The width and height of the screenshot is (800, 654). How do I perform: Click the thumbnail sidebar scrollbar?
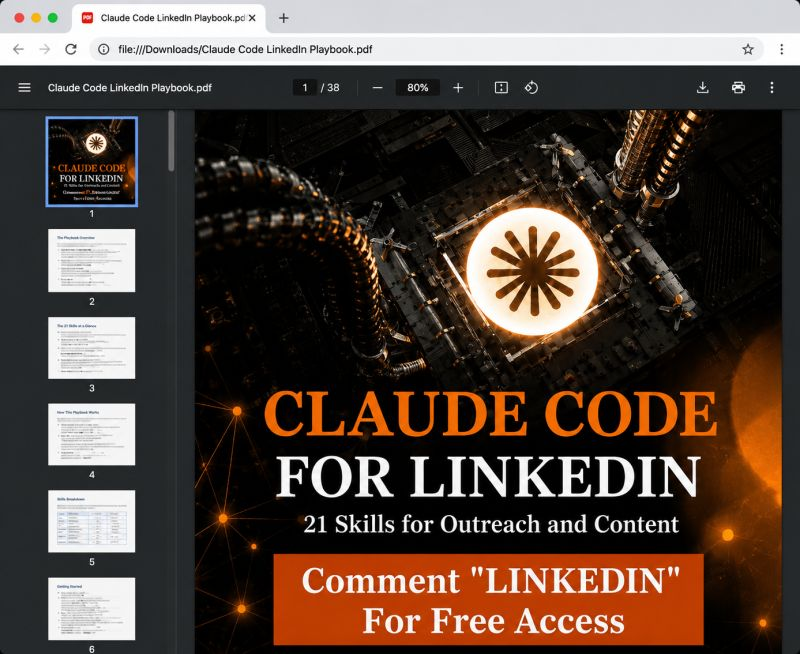pos(171,141)
